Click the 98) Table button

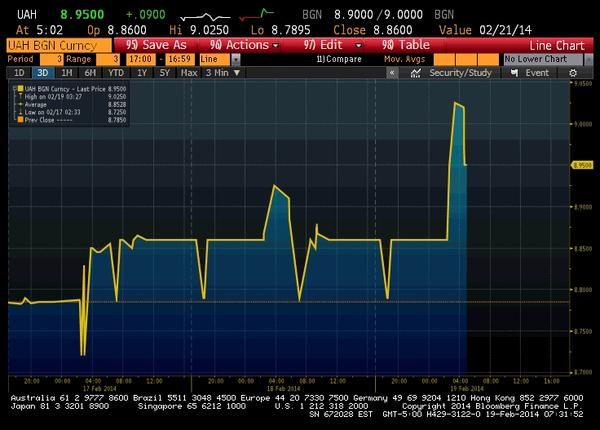coord(406,45)
